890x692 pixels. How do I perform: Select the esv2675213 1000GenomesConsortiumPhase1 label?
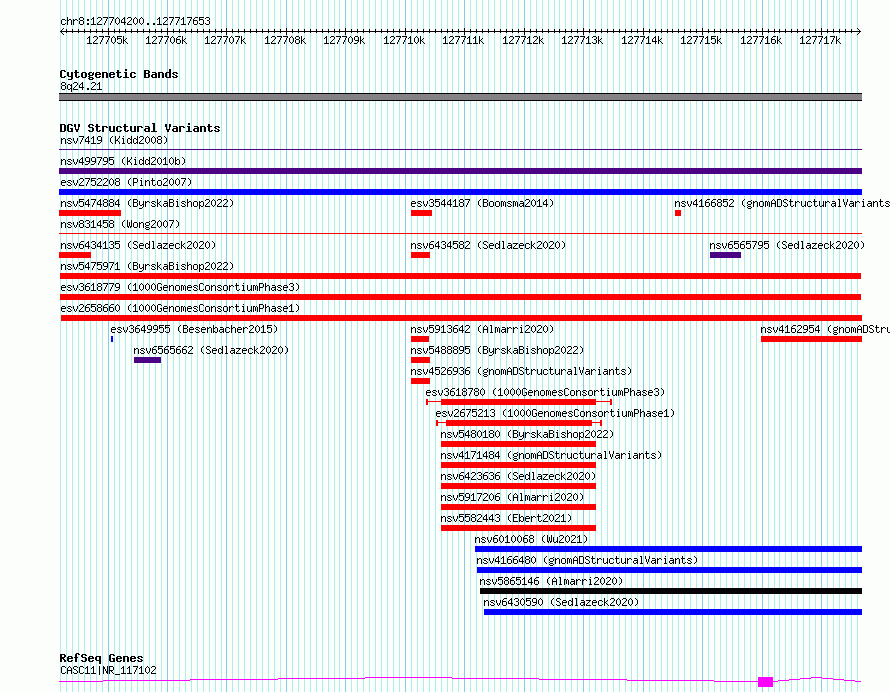555,413
